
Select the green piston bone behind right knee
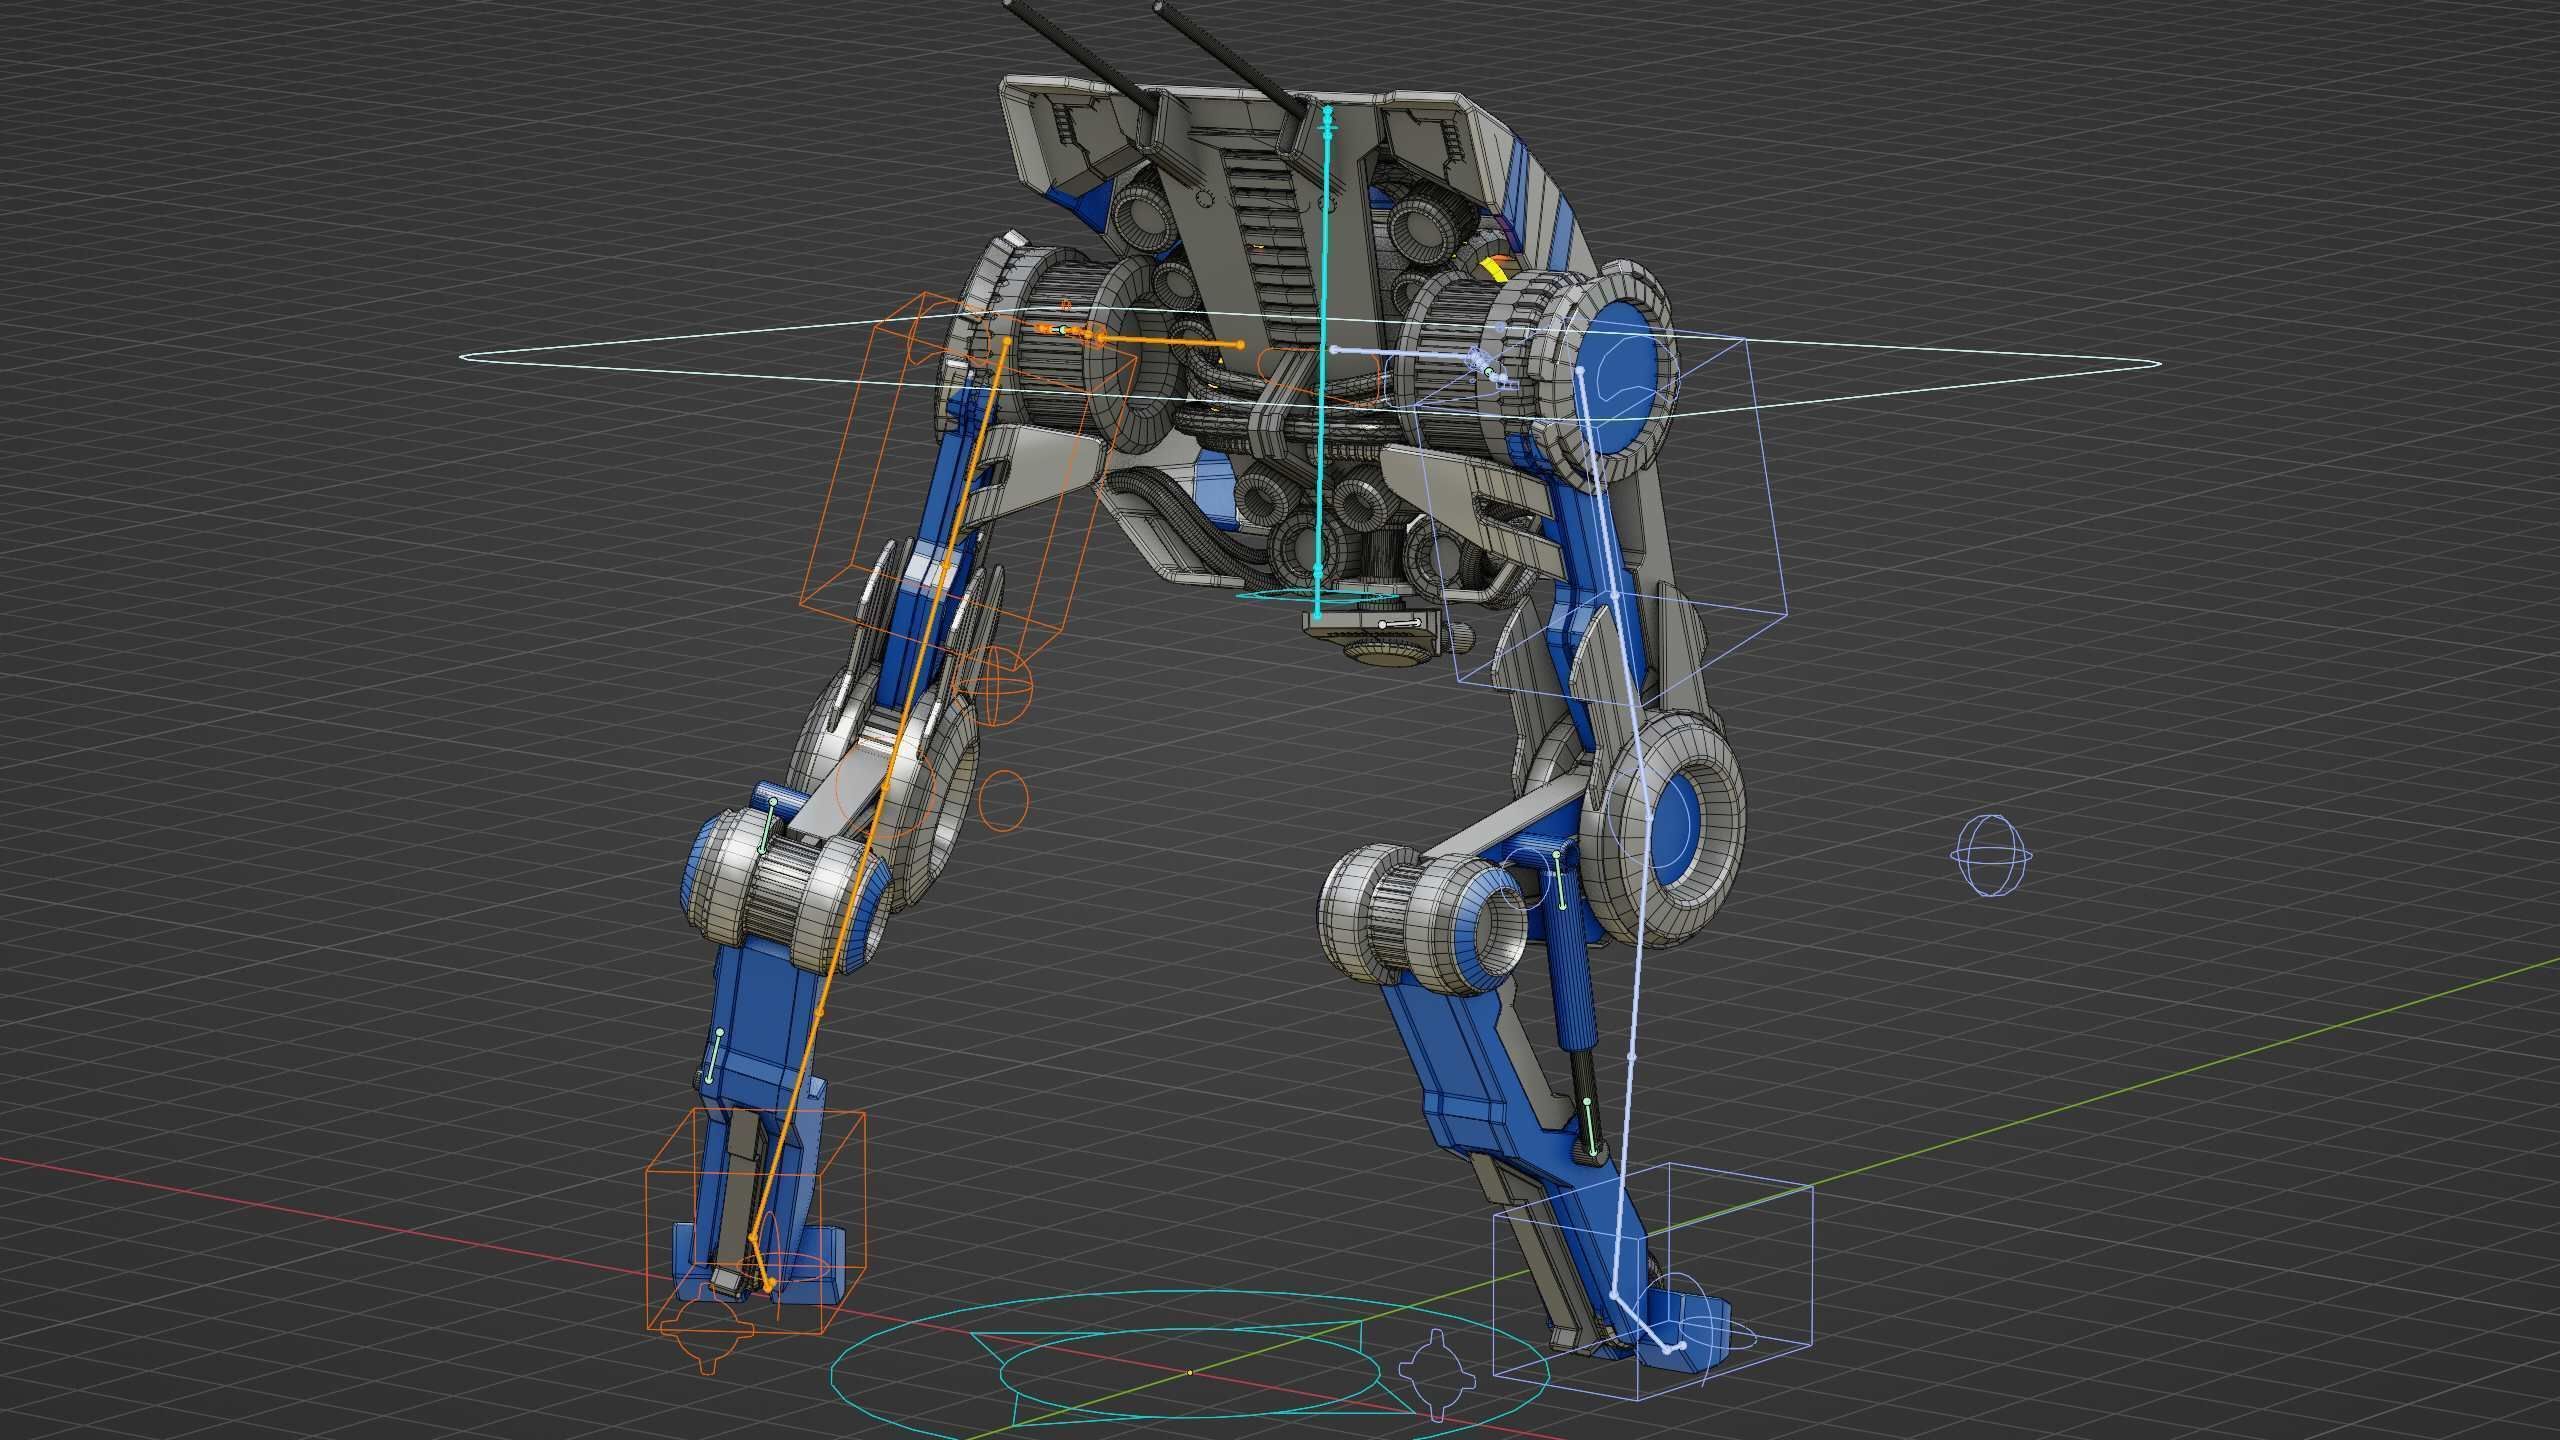tap(1560, 880)
